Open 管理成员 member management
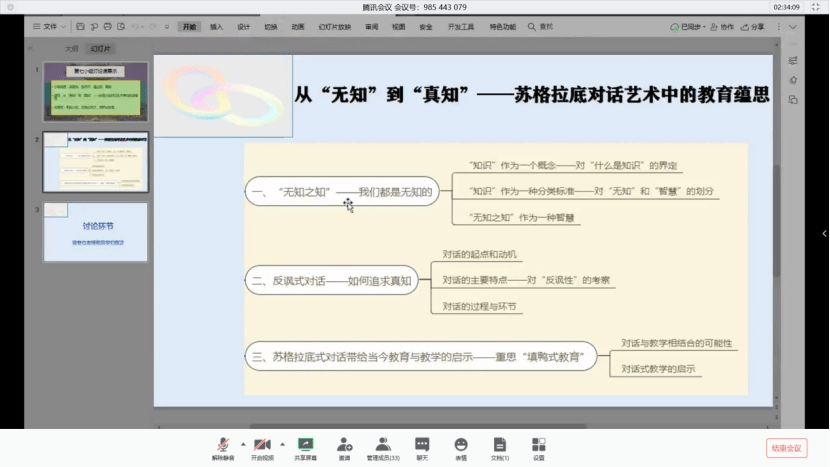Screen dimensions: 830x467 click(382, 444)
